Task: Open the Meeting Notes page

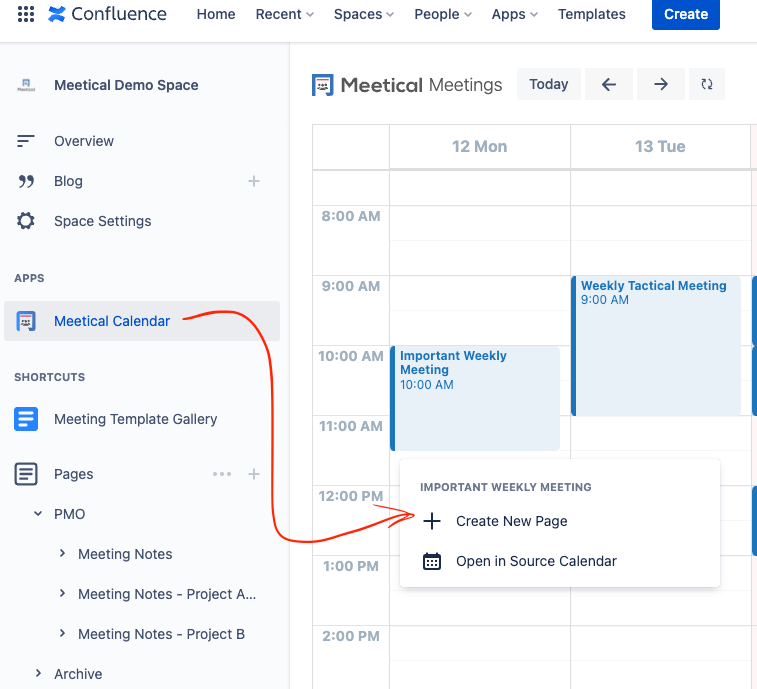Action: (125, 554)
